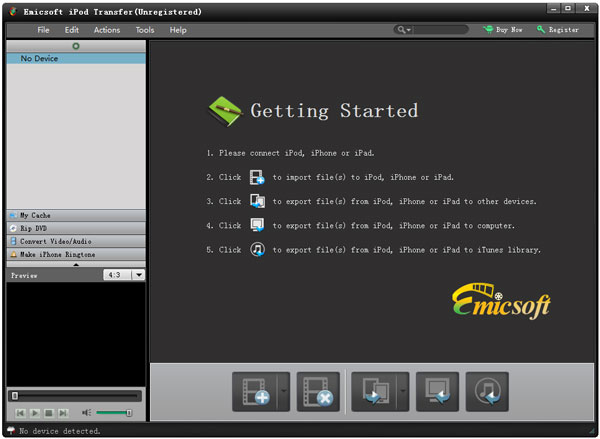Open the import files dropdown arrow
Screen dimensions: 600x439
pos(283,391)
